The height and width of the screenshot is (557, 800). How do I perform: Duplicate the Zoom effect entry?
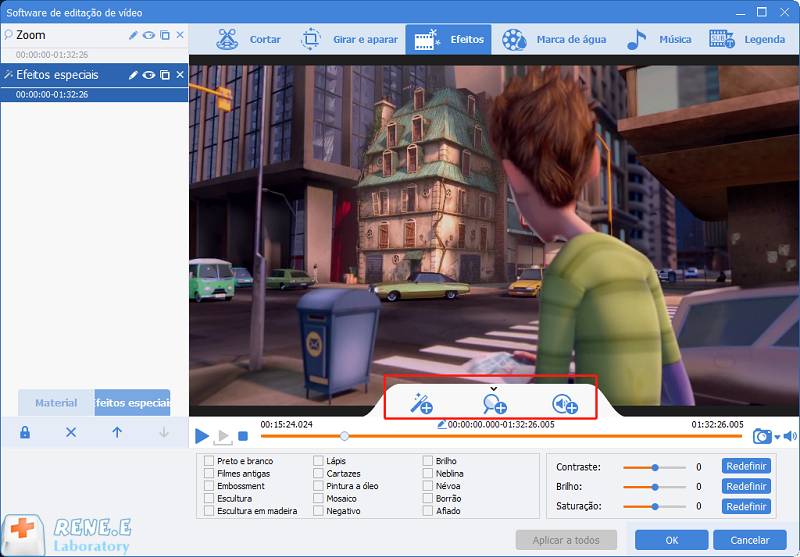coord(165,35)
